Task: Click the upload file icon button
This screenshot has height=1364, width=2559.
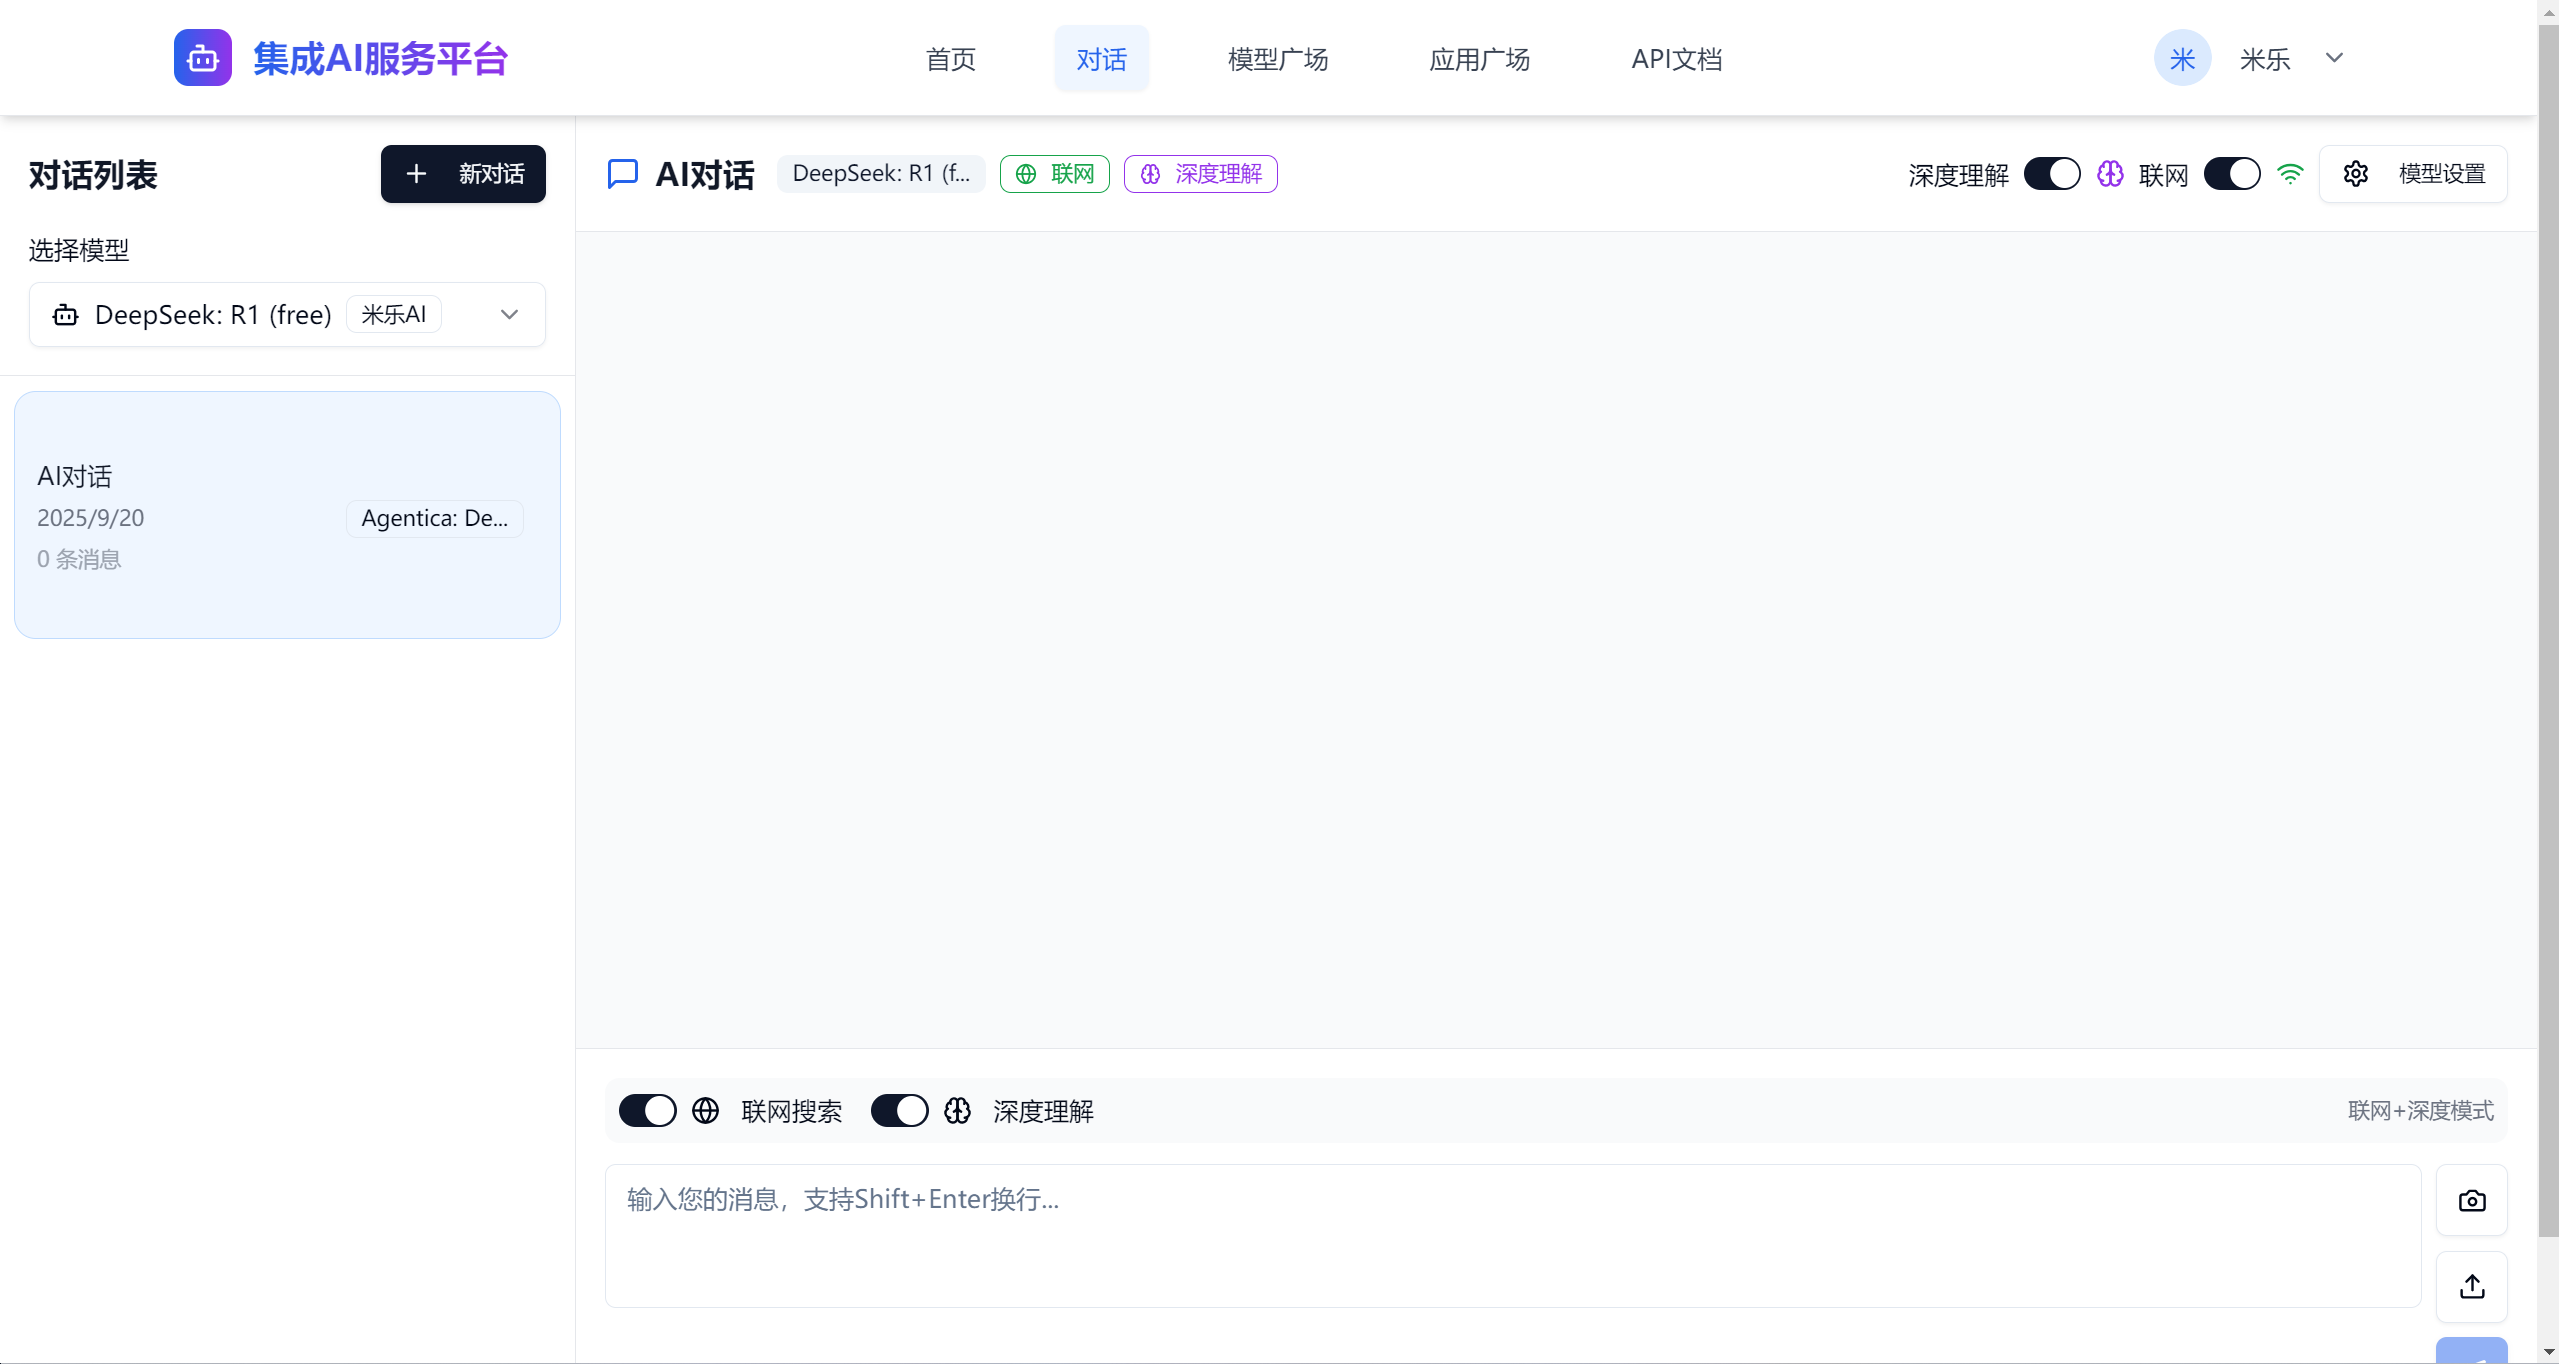Action: coord(2472,1287)
